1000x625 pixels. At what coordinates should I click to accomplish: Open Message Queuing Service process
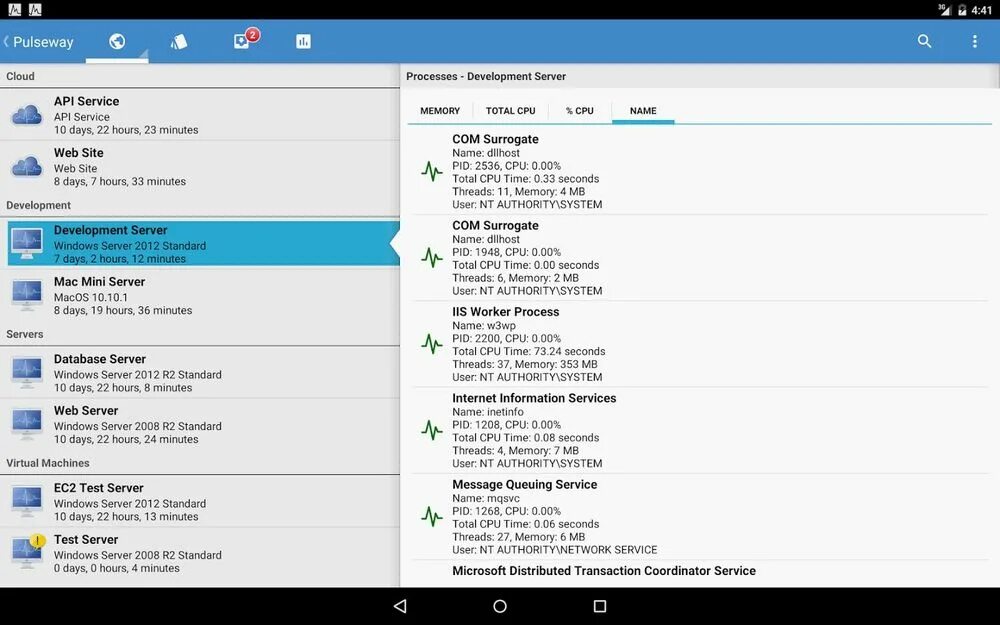(x=700, y=517)
